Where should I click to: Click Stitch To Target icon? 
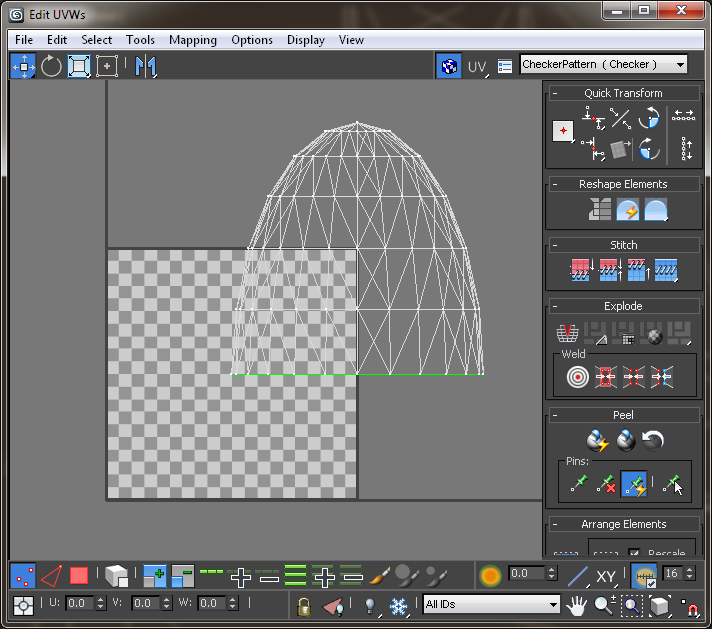point(581,270)
